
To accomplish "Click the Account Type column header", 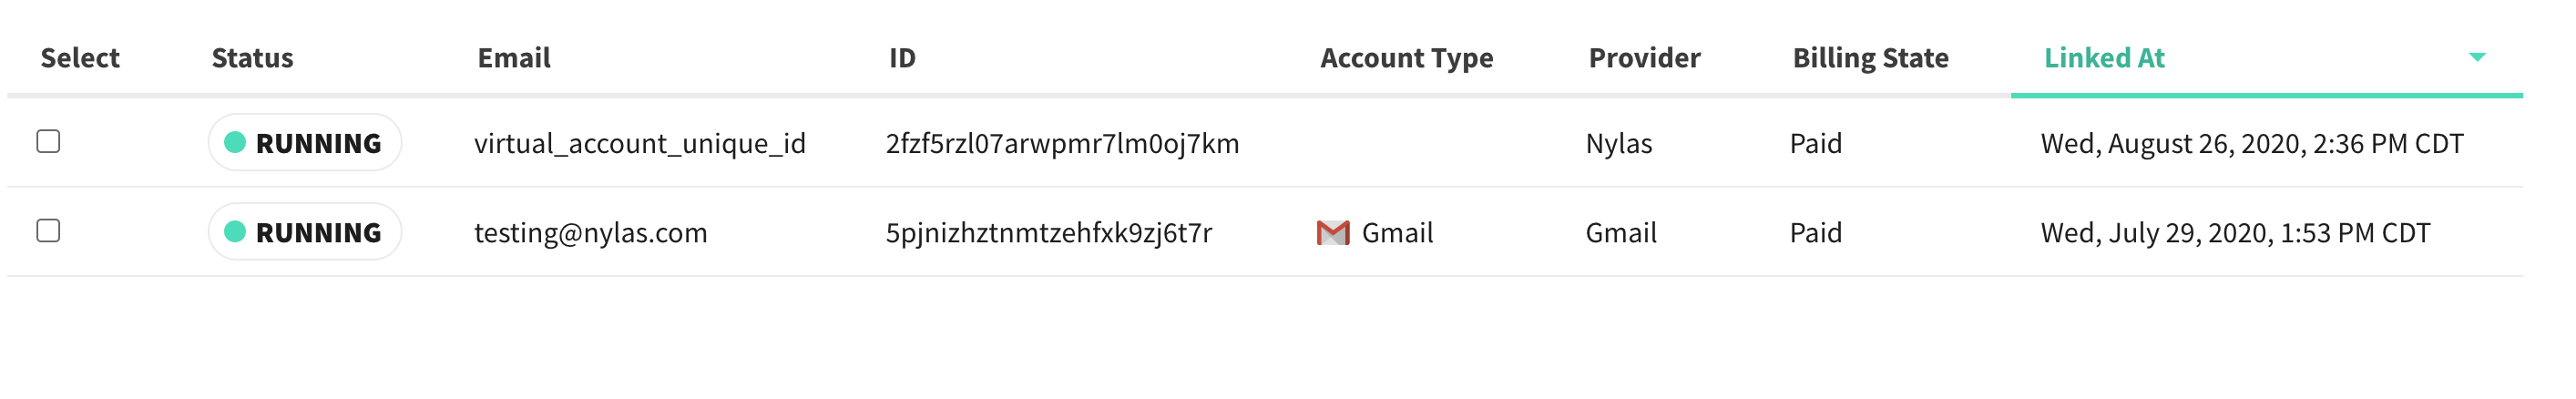I will pyautogui.click(x=1406, y=58).
